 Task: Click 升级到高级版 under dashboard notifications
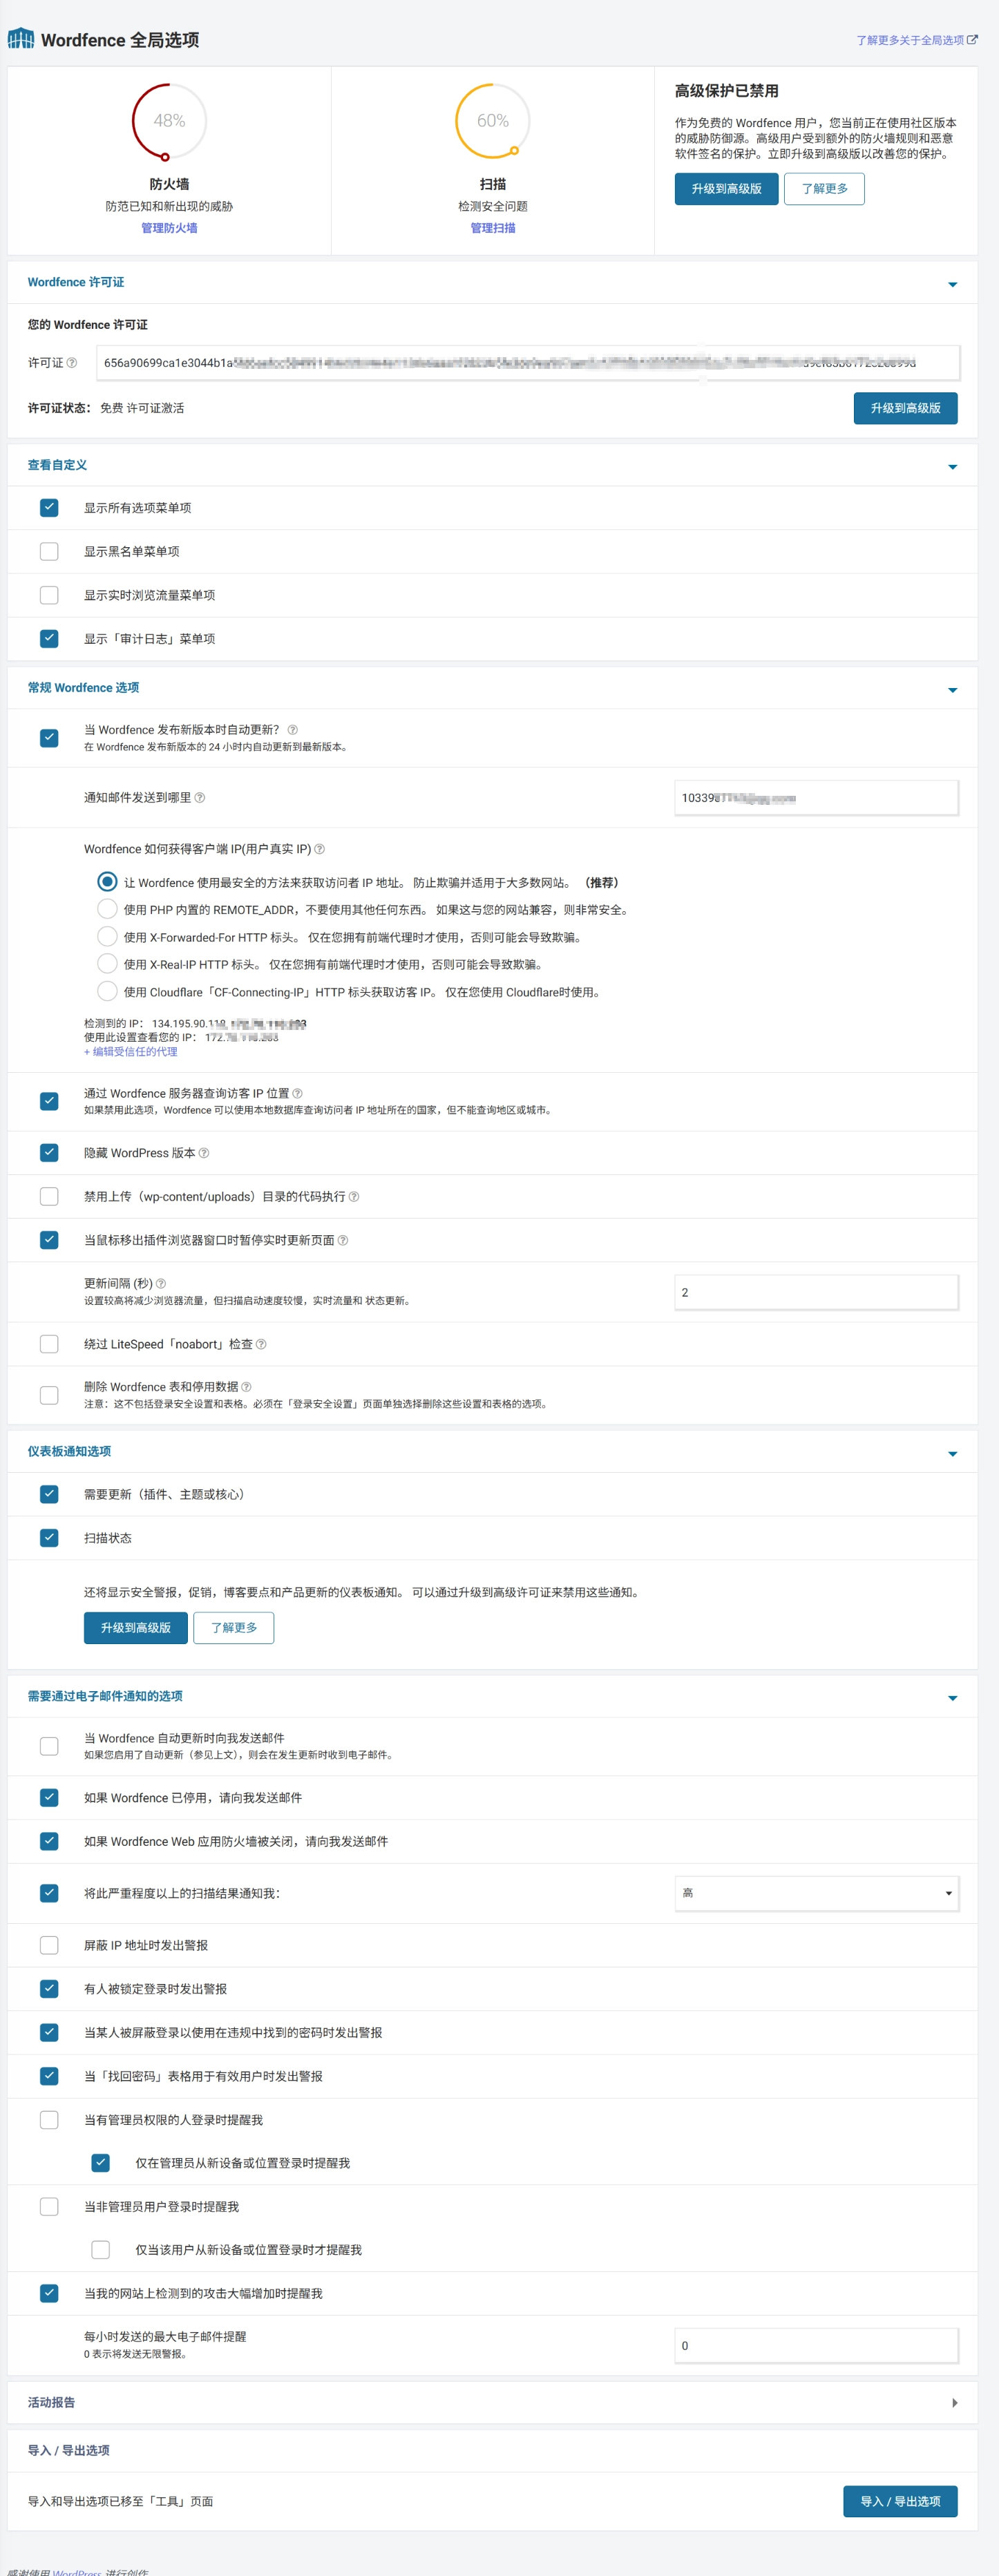click(x=135, y=1628)
